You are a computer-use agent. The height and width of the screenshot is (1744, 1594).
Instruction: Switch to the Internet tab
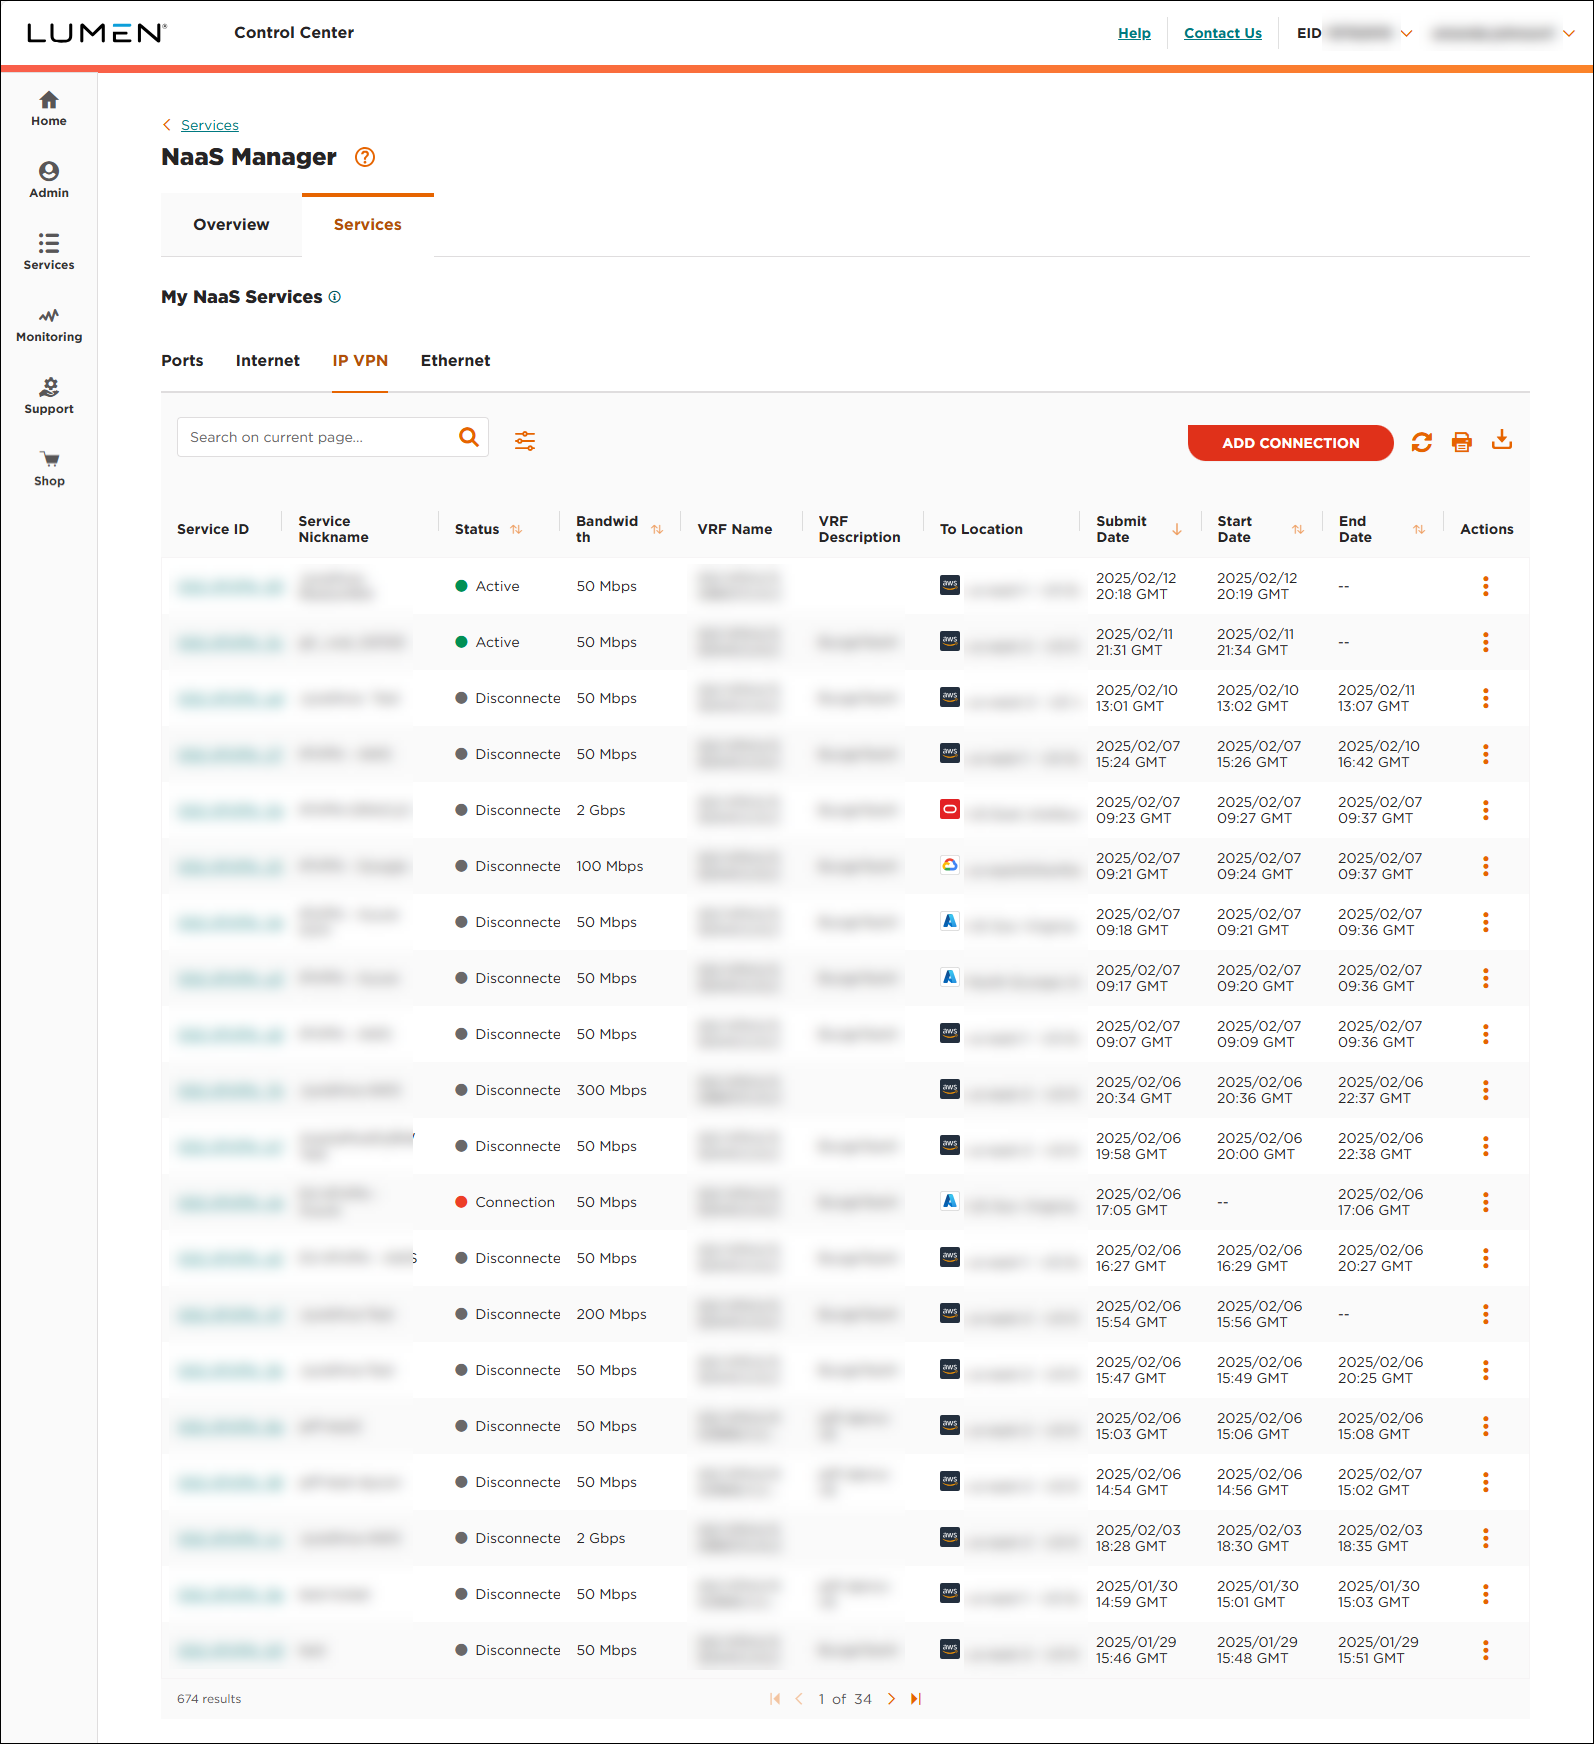(x=267, y=361)
